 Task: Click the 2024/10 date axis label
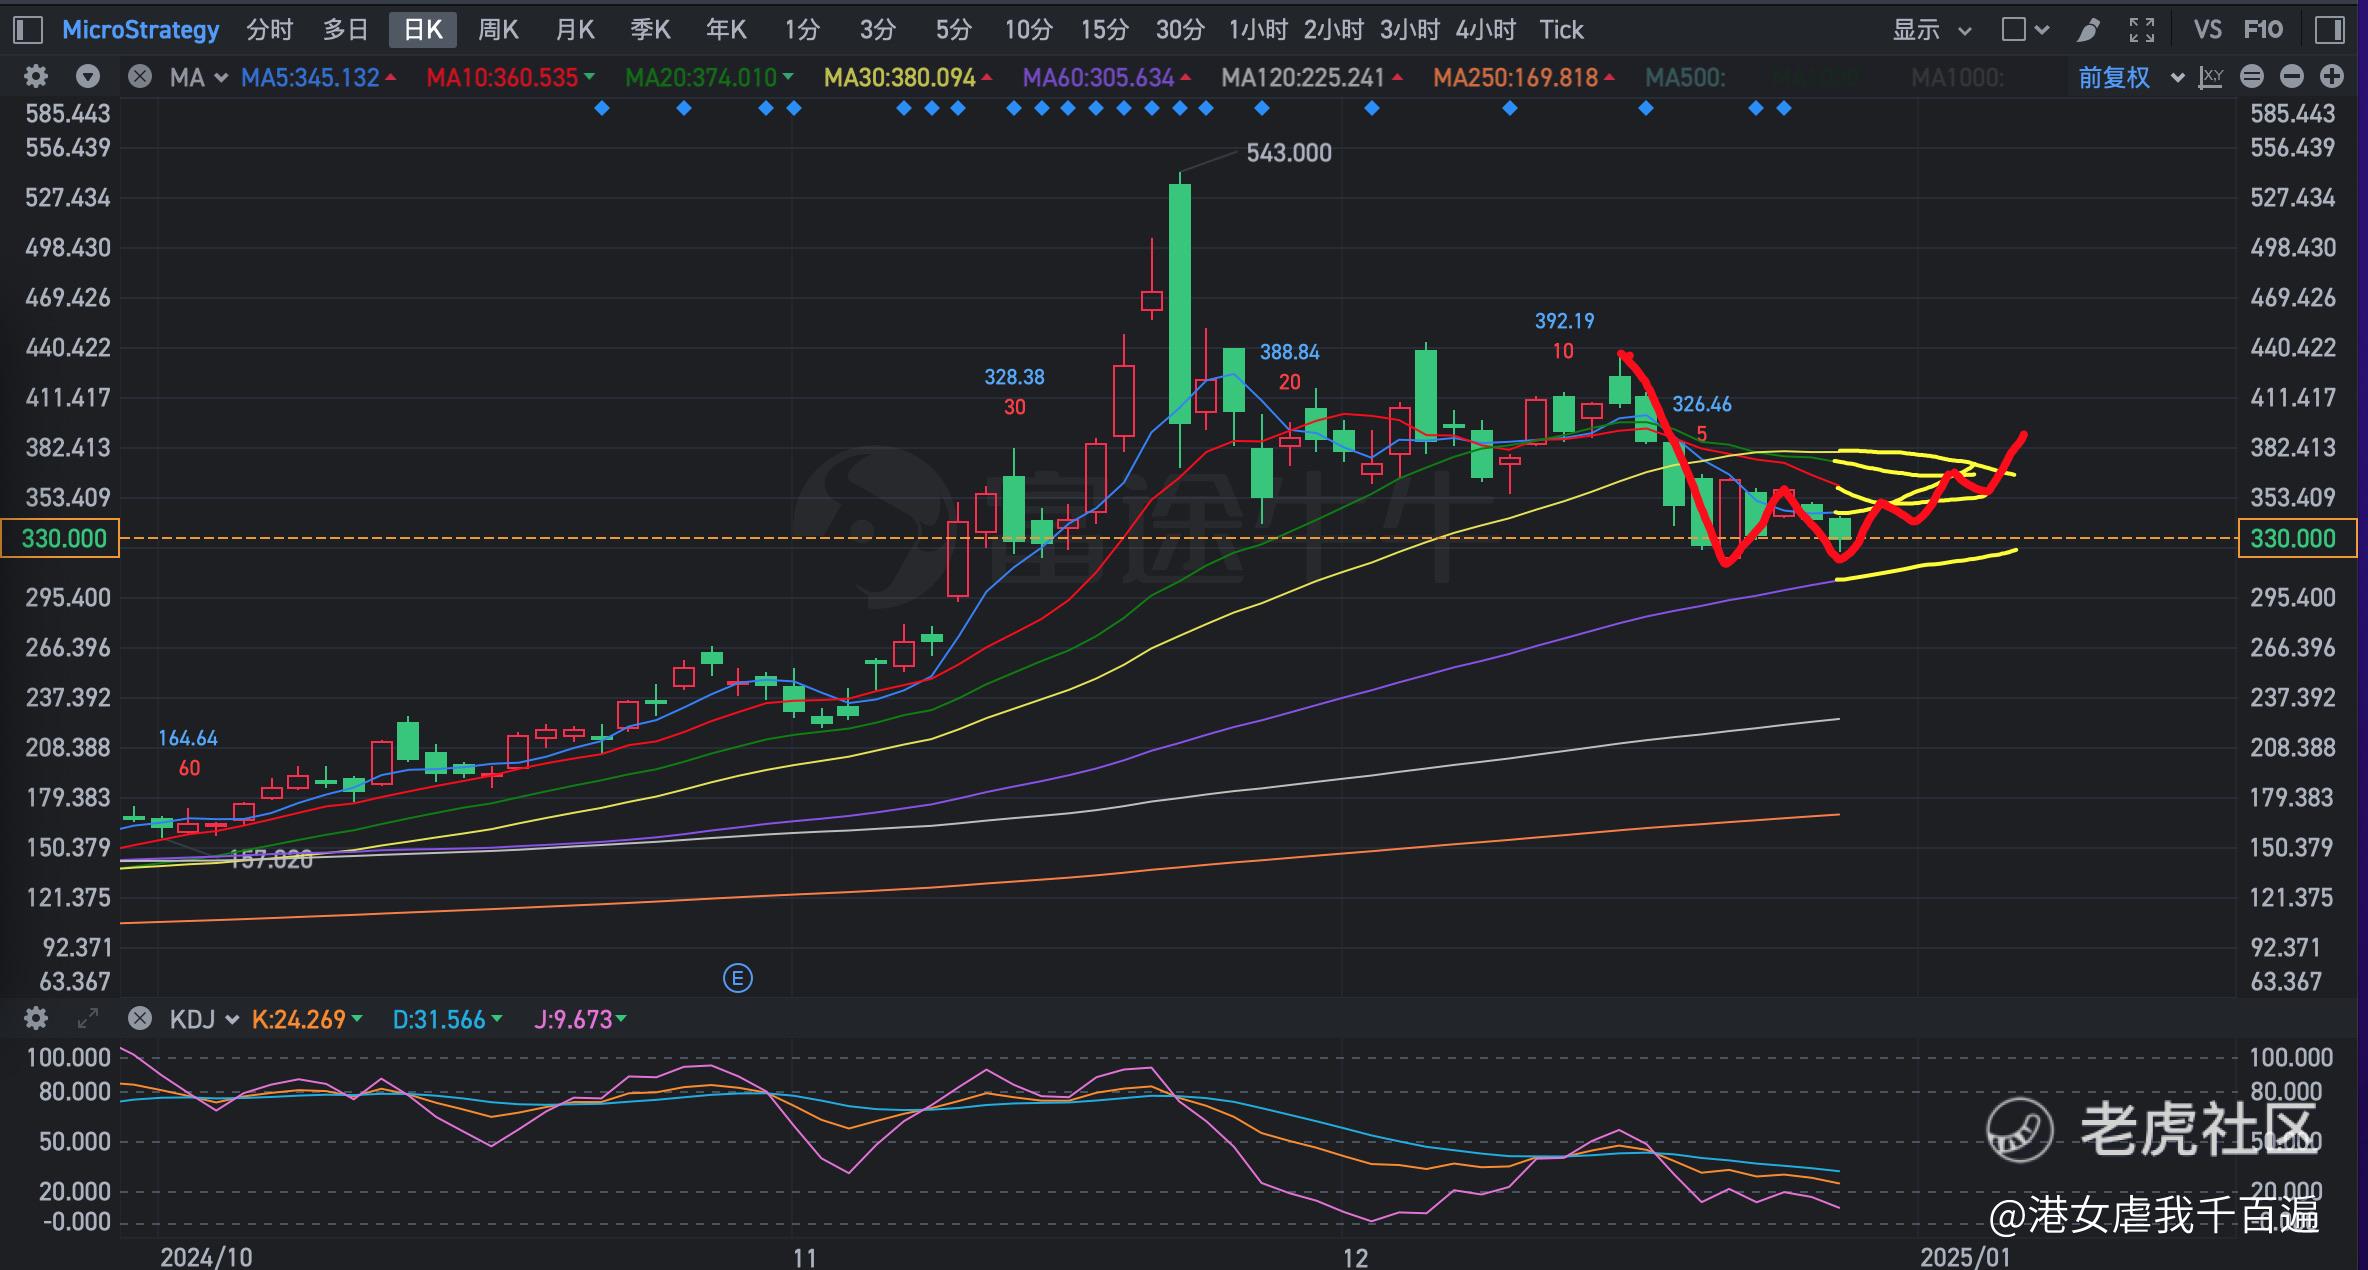coord(206,1256)
